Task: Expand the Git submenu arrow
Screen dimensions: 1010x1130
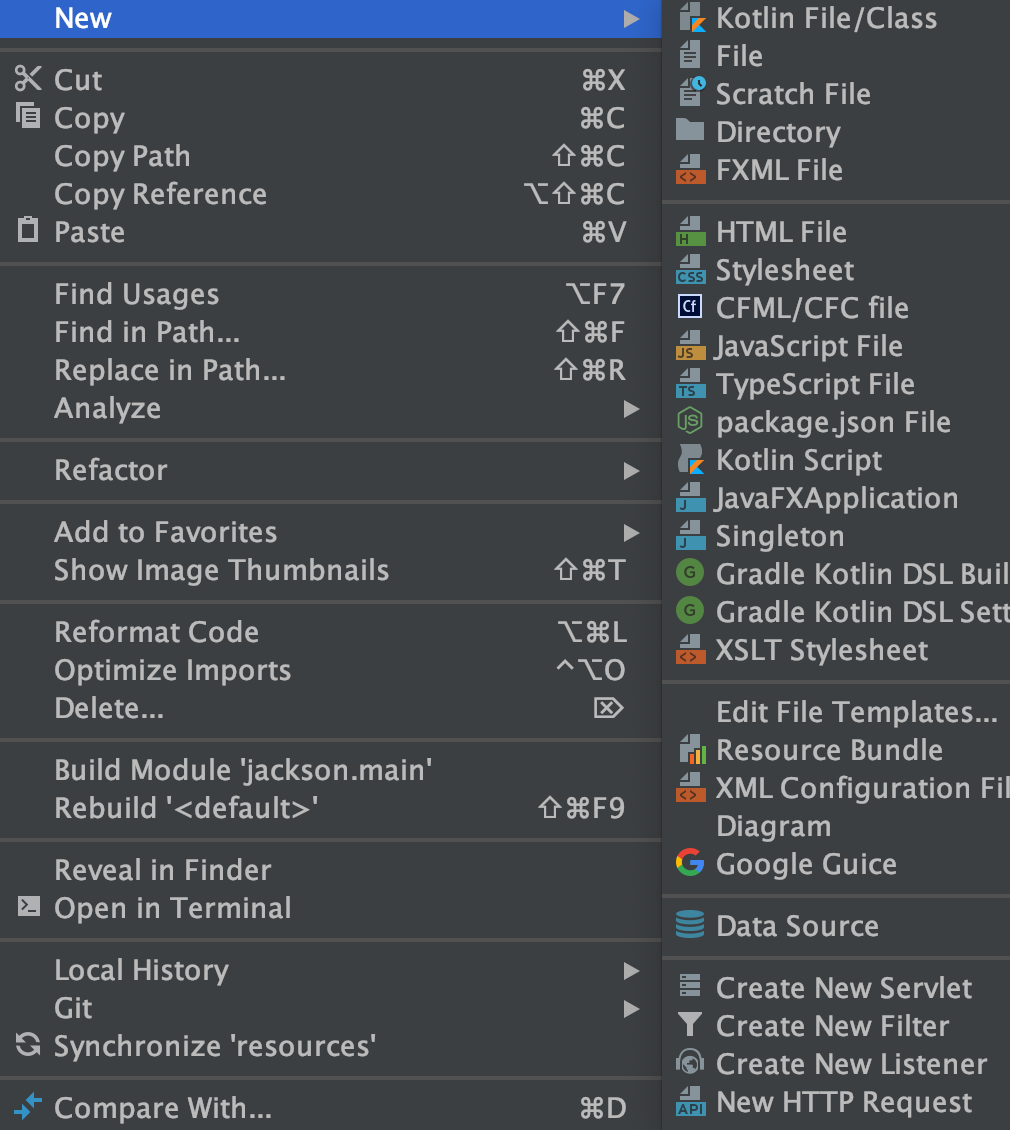Action: click(x=632, y=1009)
